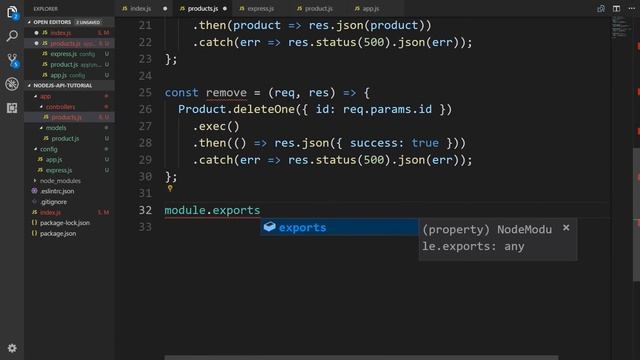Collapse the Open Editors section
Viewport: 640px width, 360px height.
click(x=29, y=22)
